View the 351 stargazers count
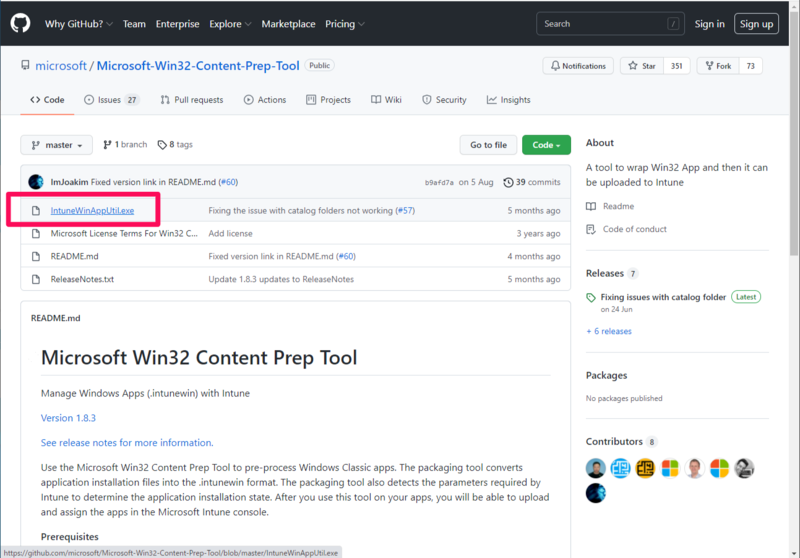This screenshot has height=558, width=800. click(x=677, y=66)
